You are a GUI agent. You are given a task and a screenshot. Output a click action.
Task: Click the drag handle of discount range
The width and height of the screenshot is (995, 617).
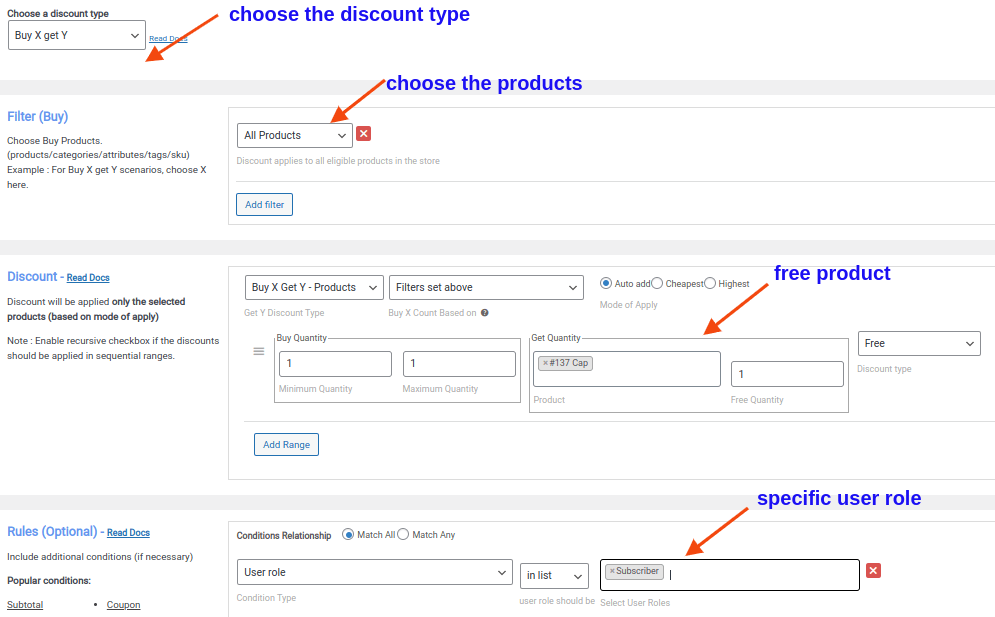tap(258, 351)
